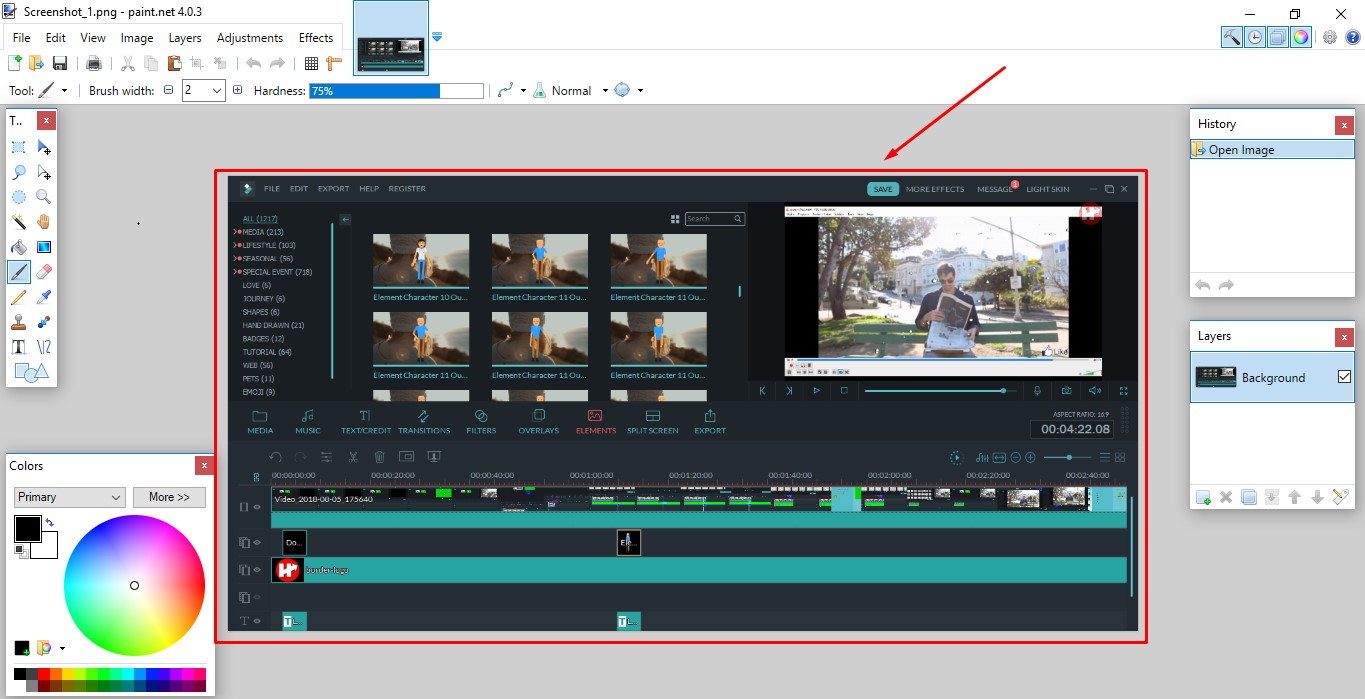Open the Filters panel

point(481,419)
